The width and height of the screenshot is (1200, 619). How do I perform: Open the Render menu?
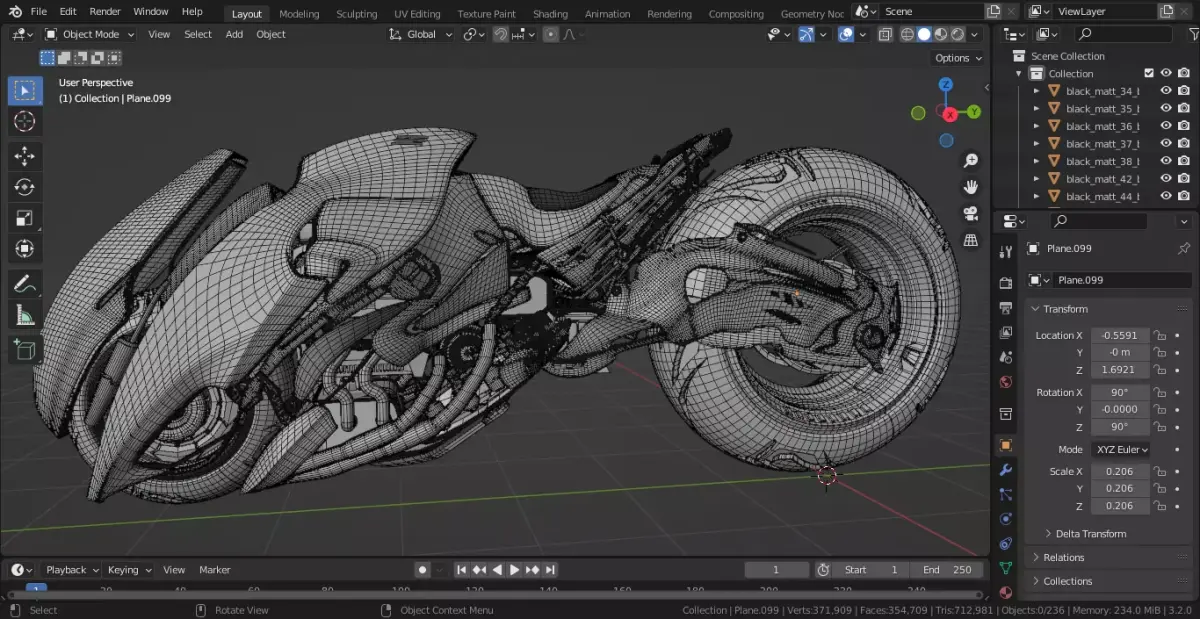105,12
